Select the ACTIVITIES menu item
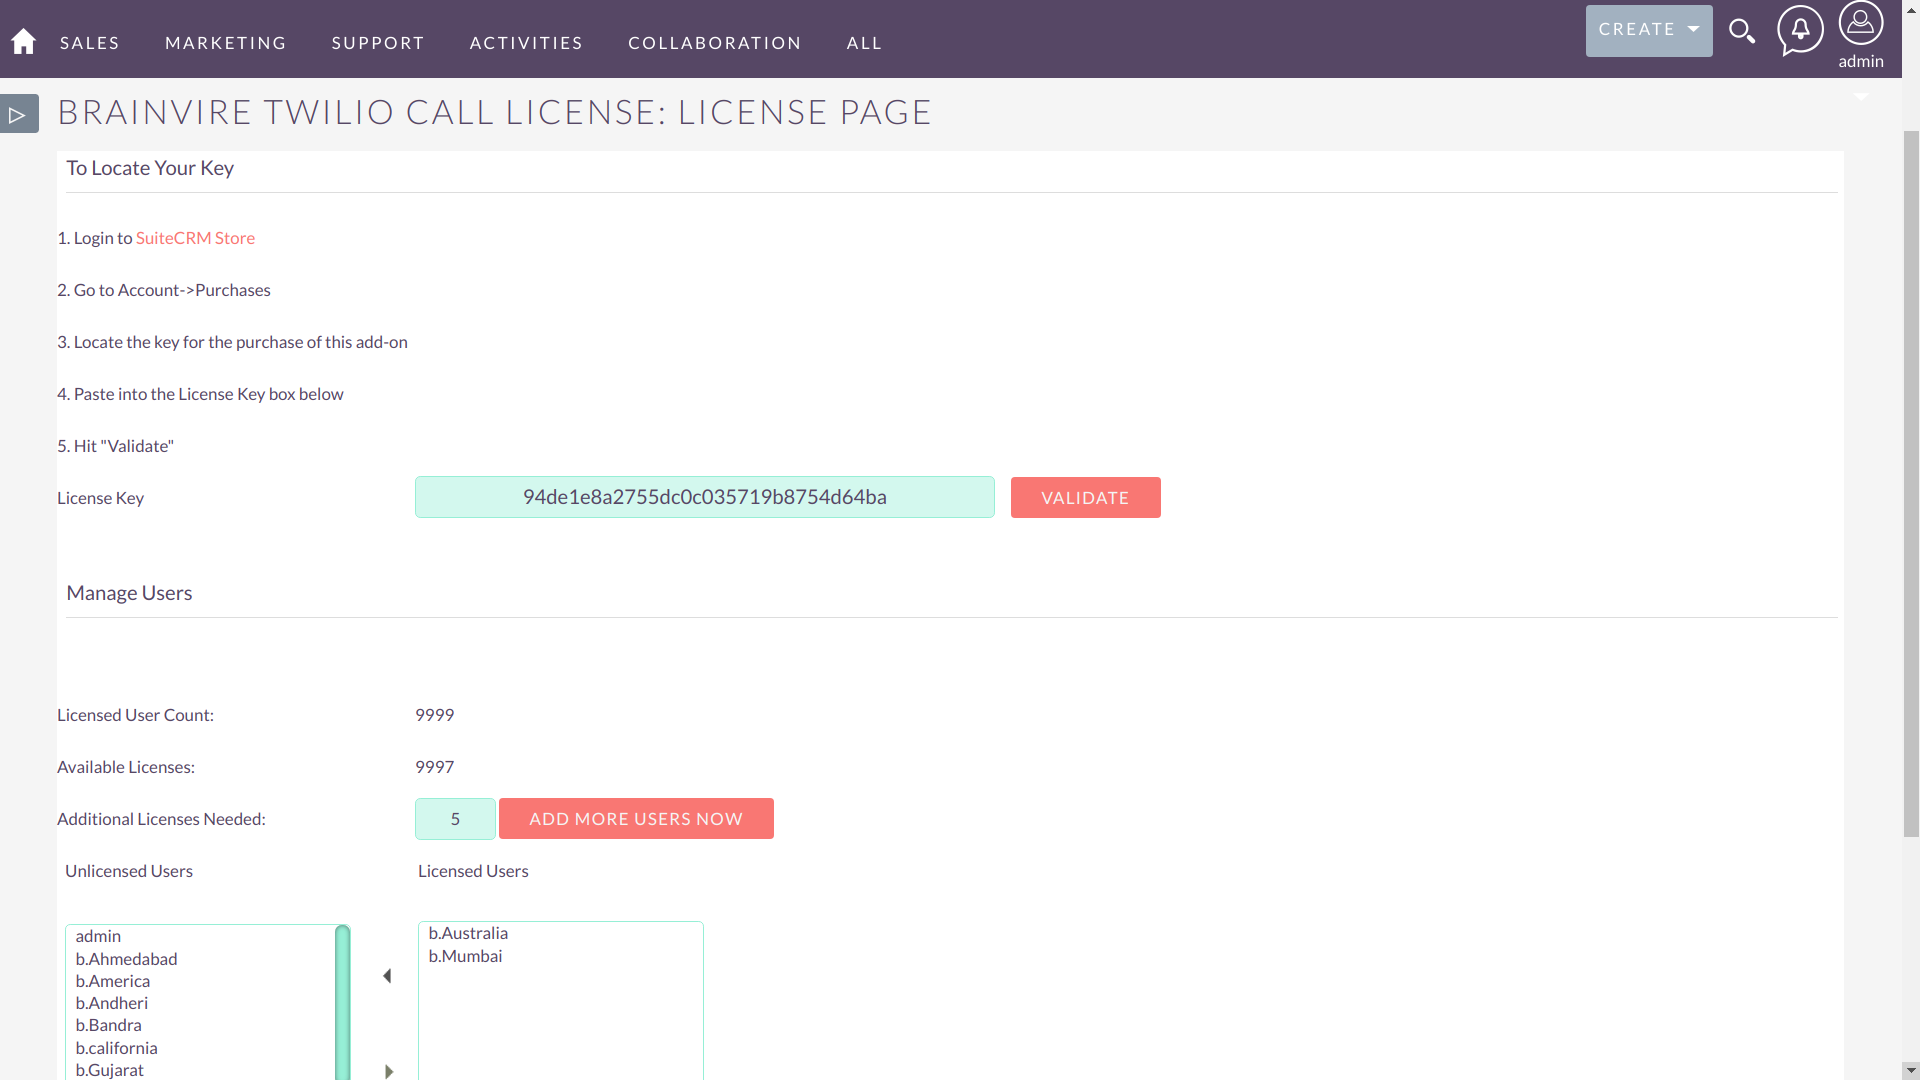This screenshot has width=1920, height=1080. pos(526,42)
